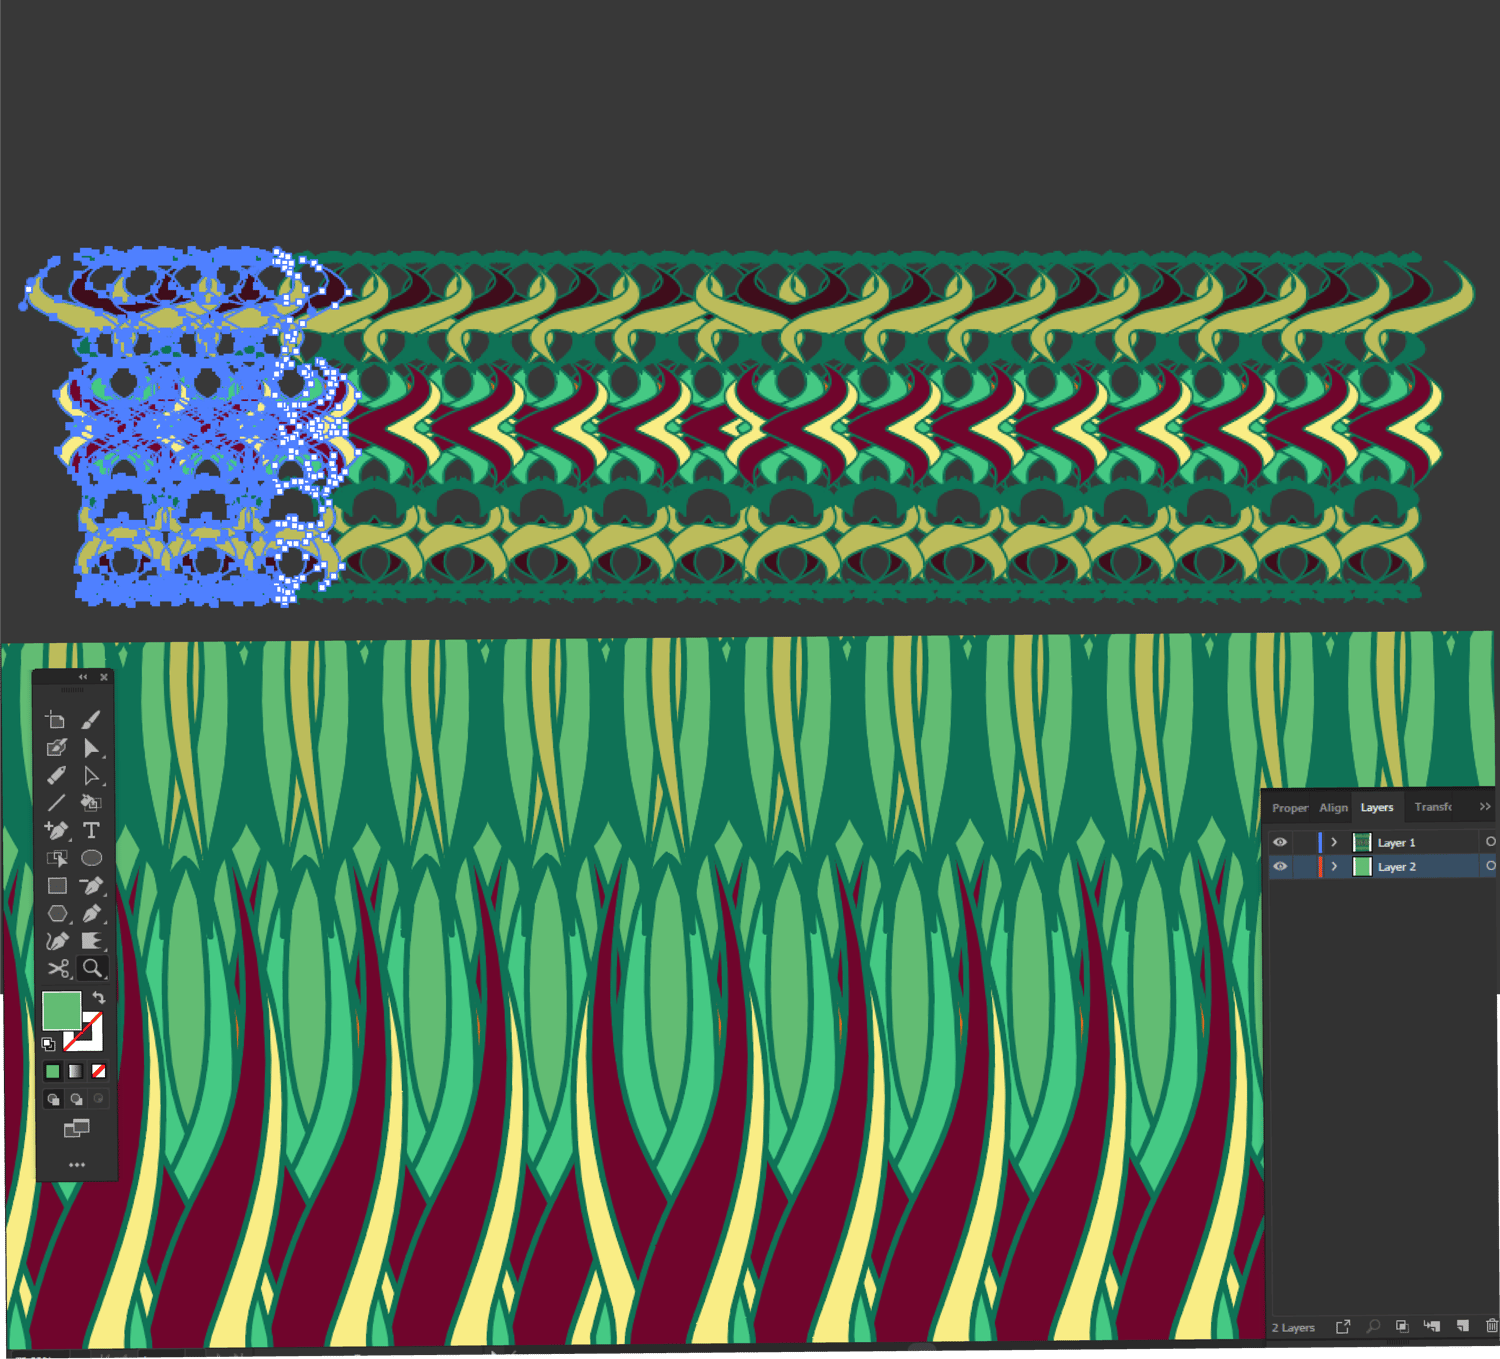
Task: Select the Direct Selection tool
Action: 91,775
